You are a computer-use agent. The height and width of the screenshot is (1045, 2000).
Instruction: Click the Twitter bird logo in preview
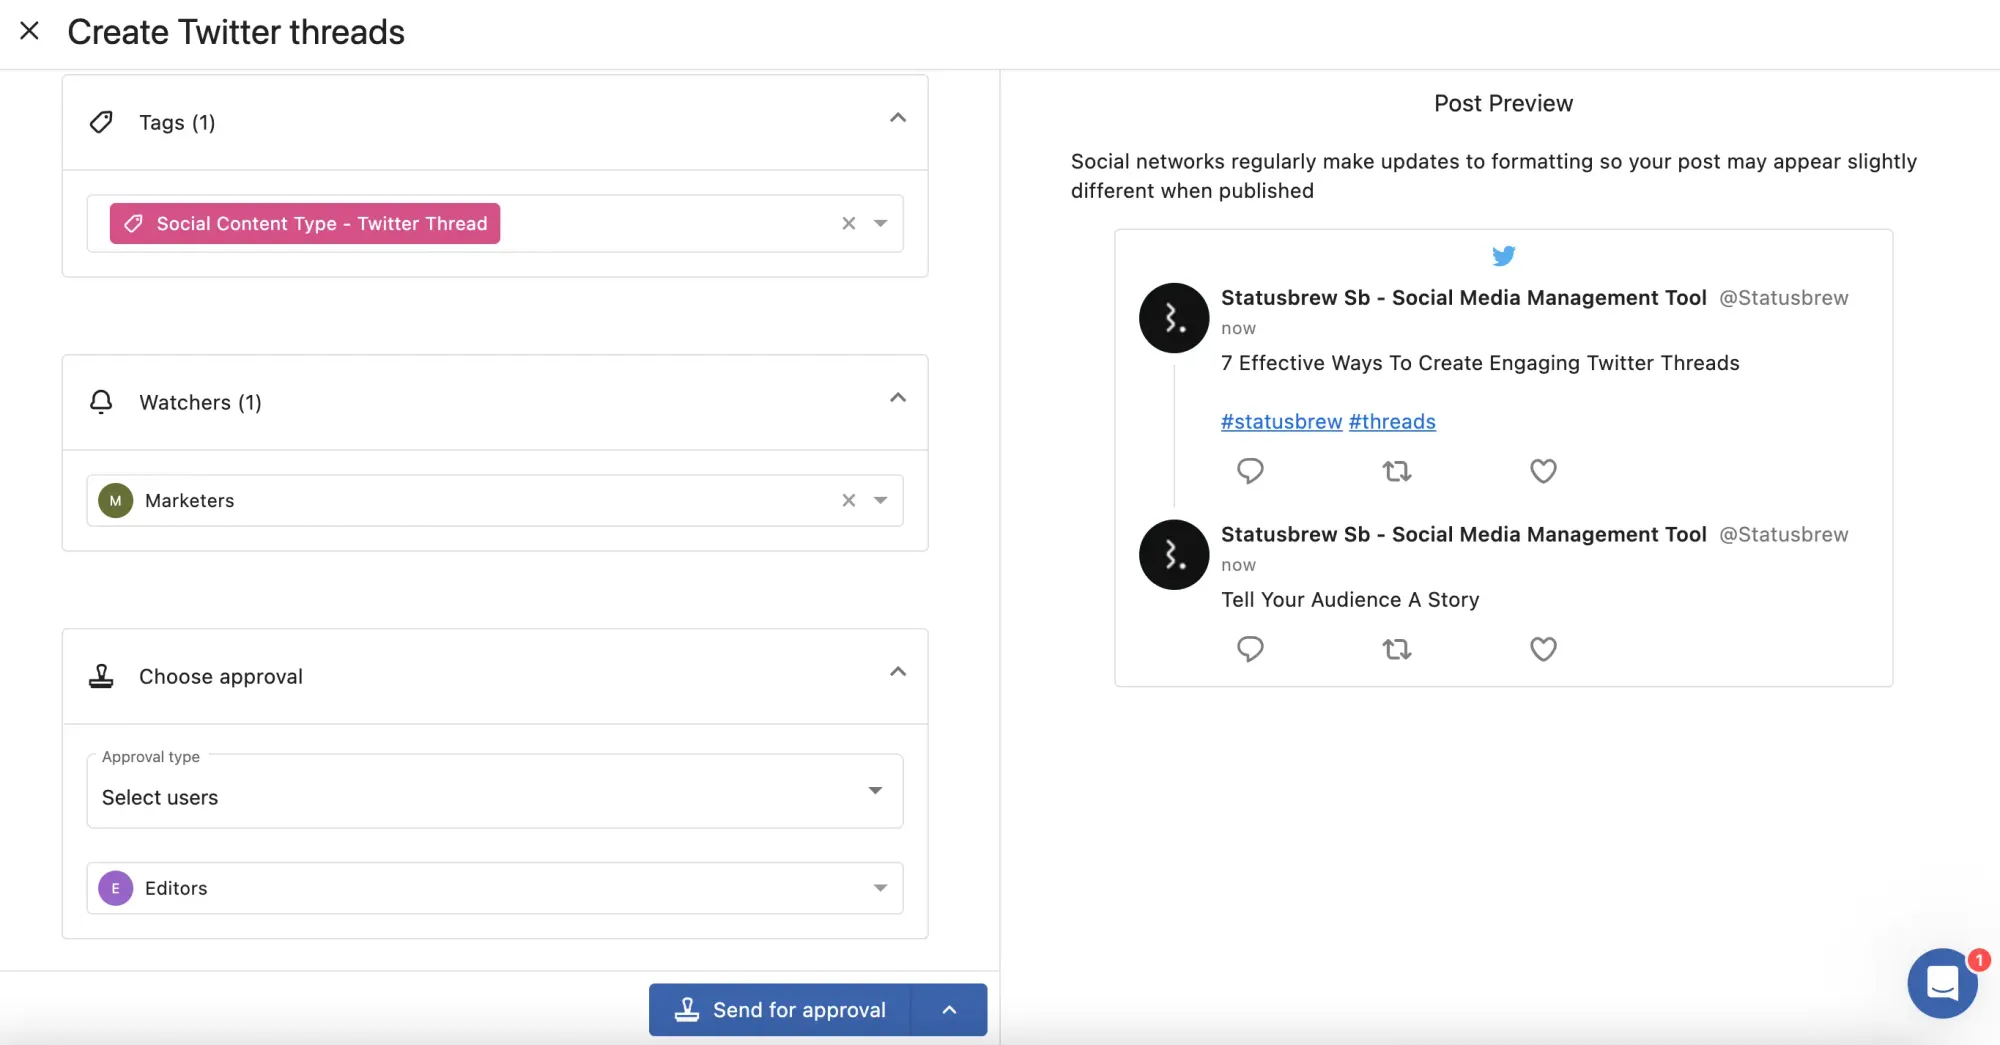tap(1503, 256)
